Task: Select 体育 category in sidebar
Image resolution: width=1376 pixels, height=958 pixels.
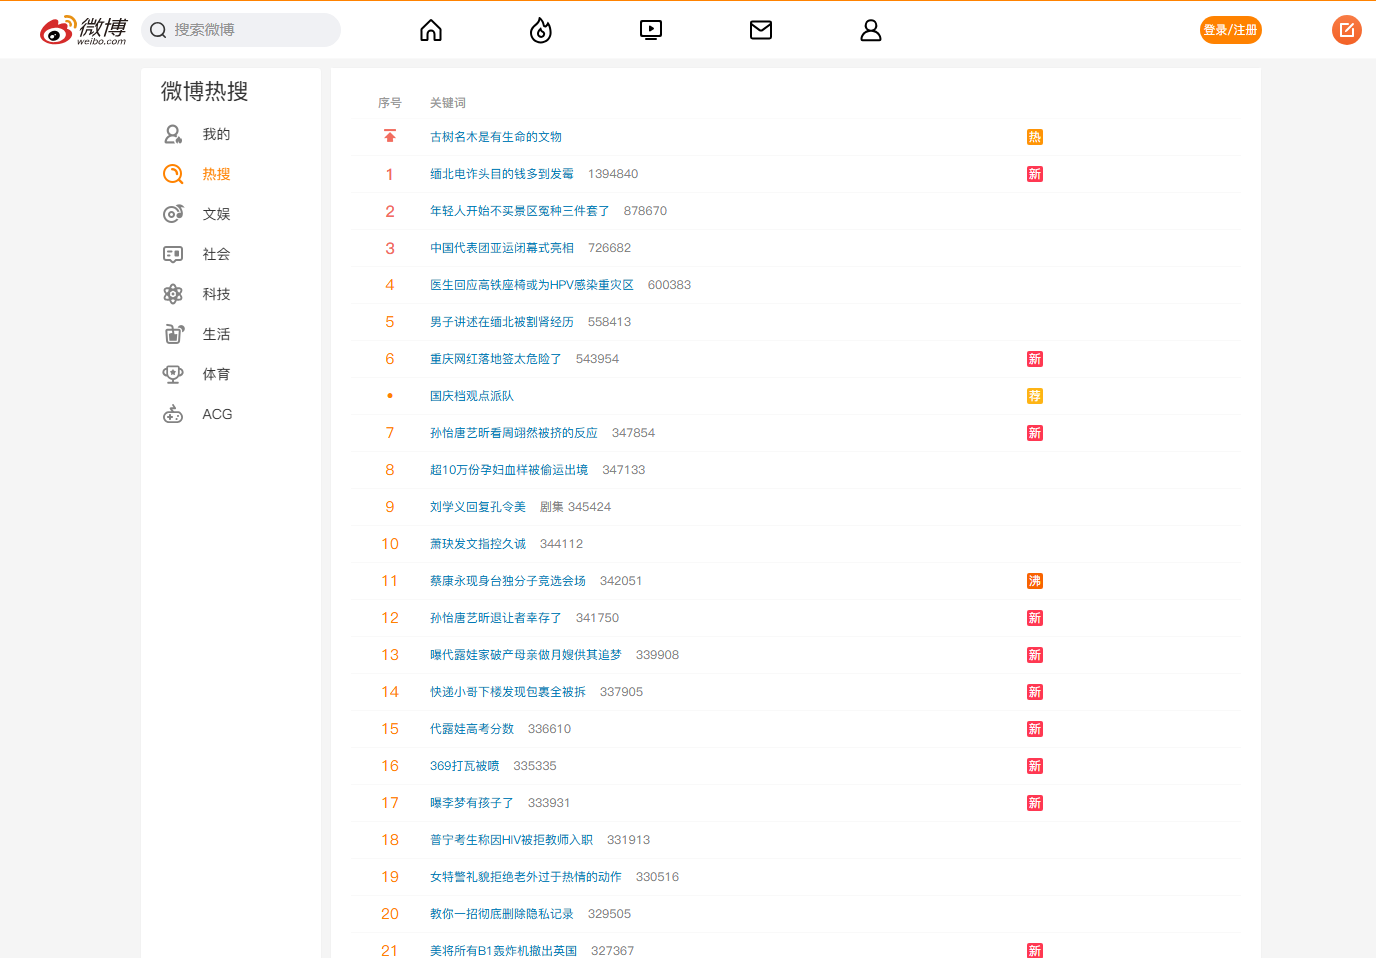Action: tap(216, 374)
